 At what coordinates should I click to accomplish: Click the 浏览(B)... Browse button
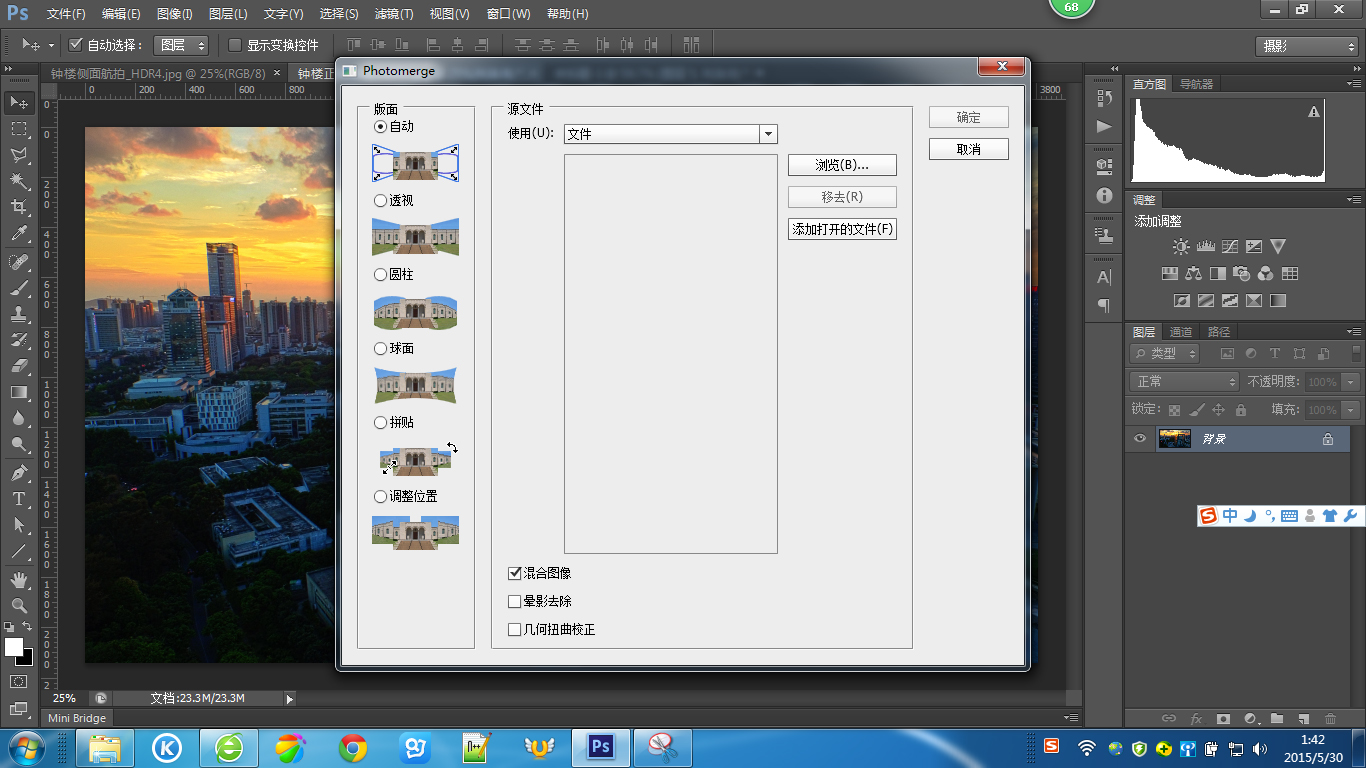[842, 165]
